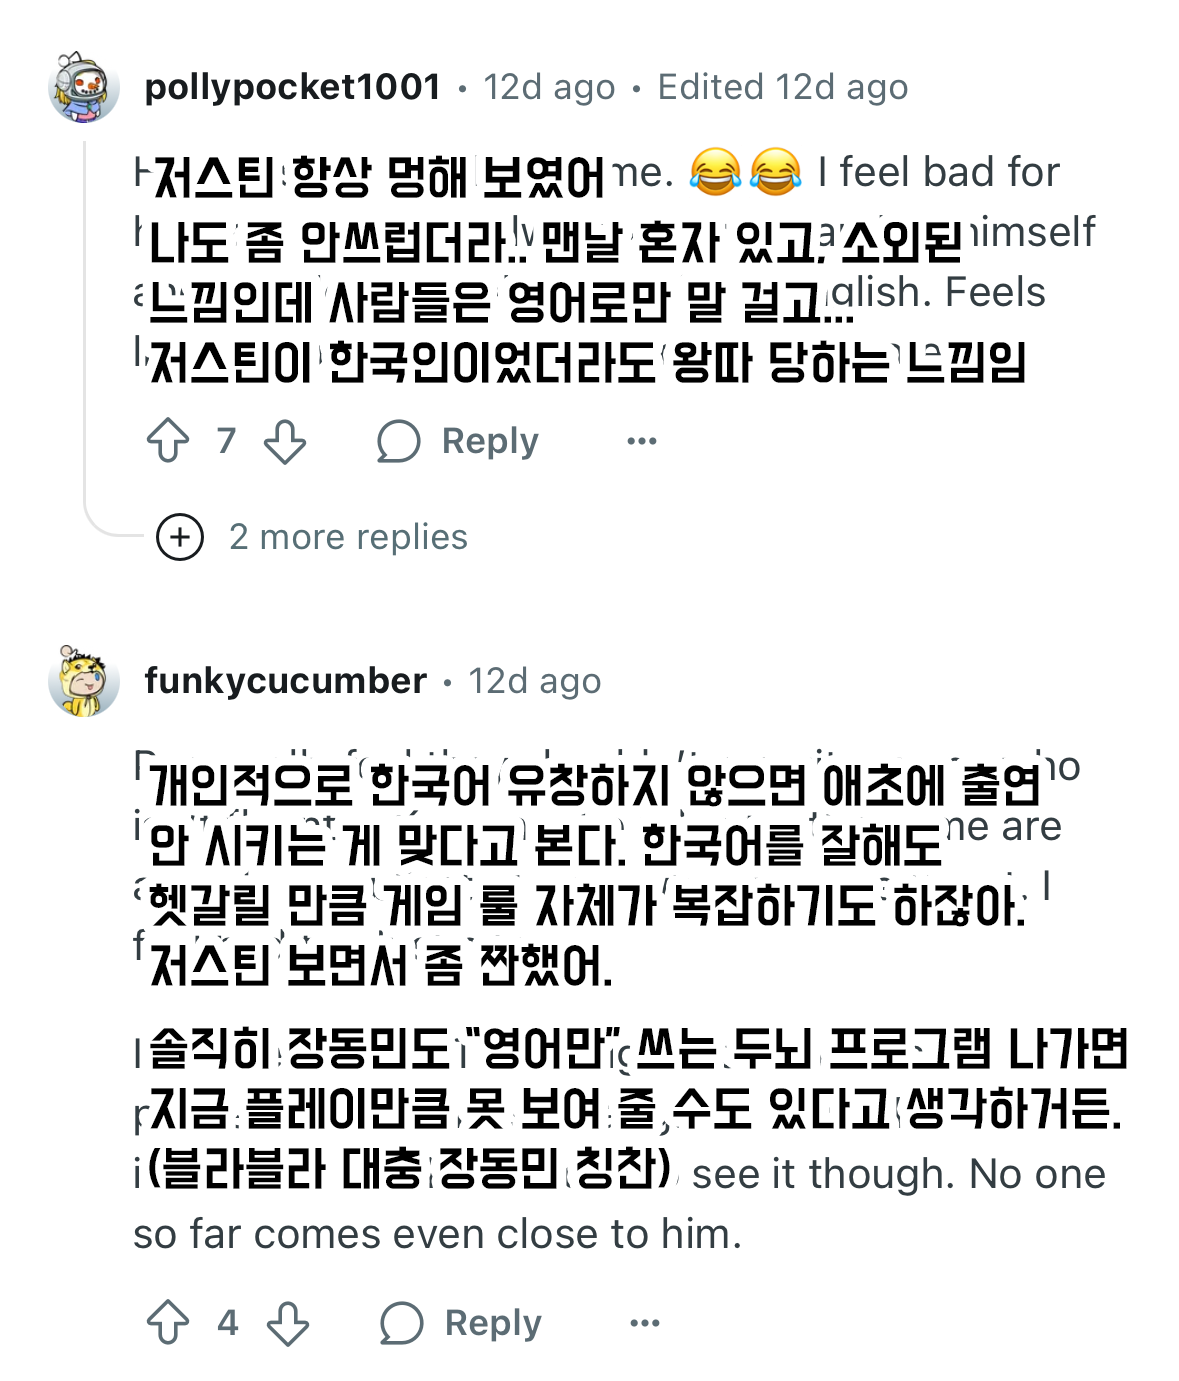Reply to funkycucumber's comment
The image size is (1179, 1381).
click(x=493, y=1323)
